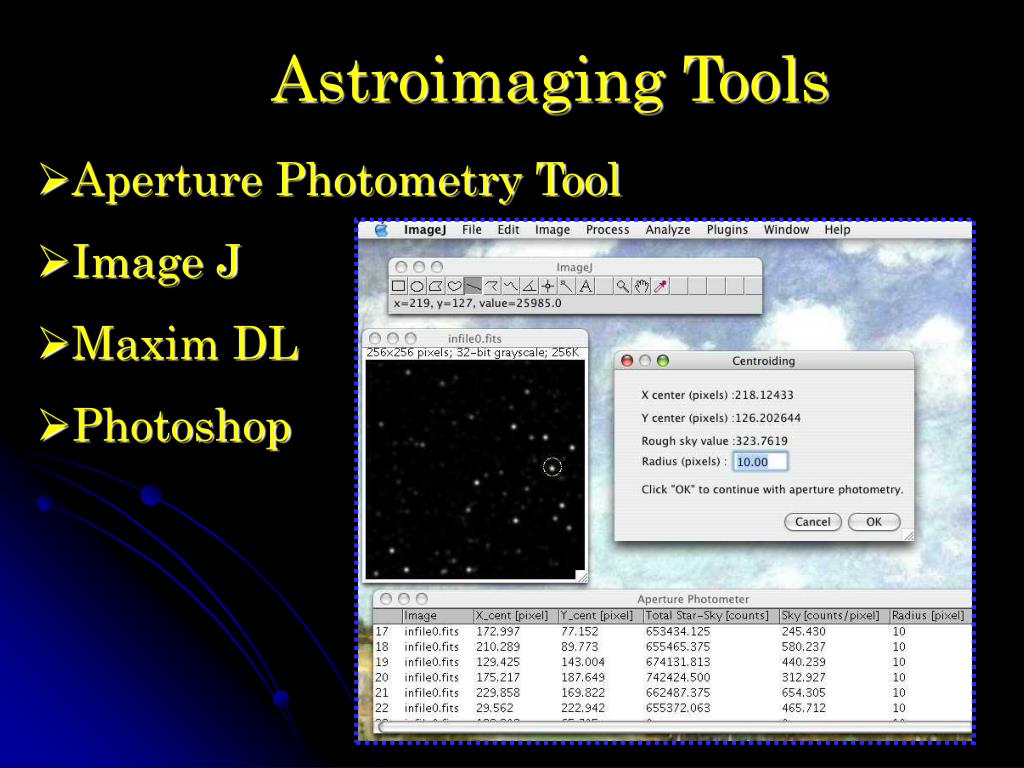The width and height of the screenshot is (1024, 768).
Task: Select the Freehand Line tool
Action: (x=511, y=286)
